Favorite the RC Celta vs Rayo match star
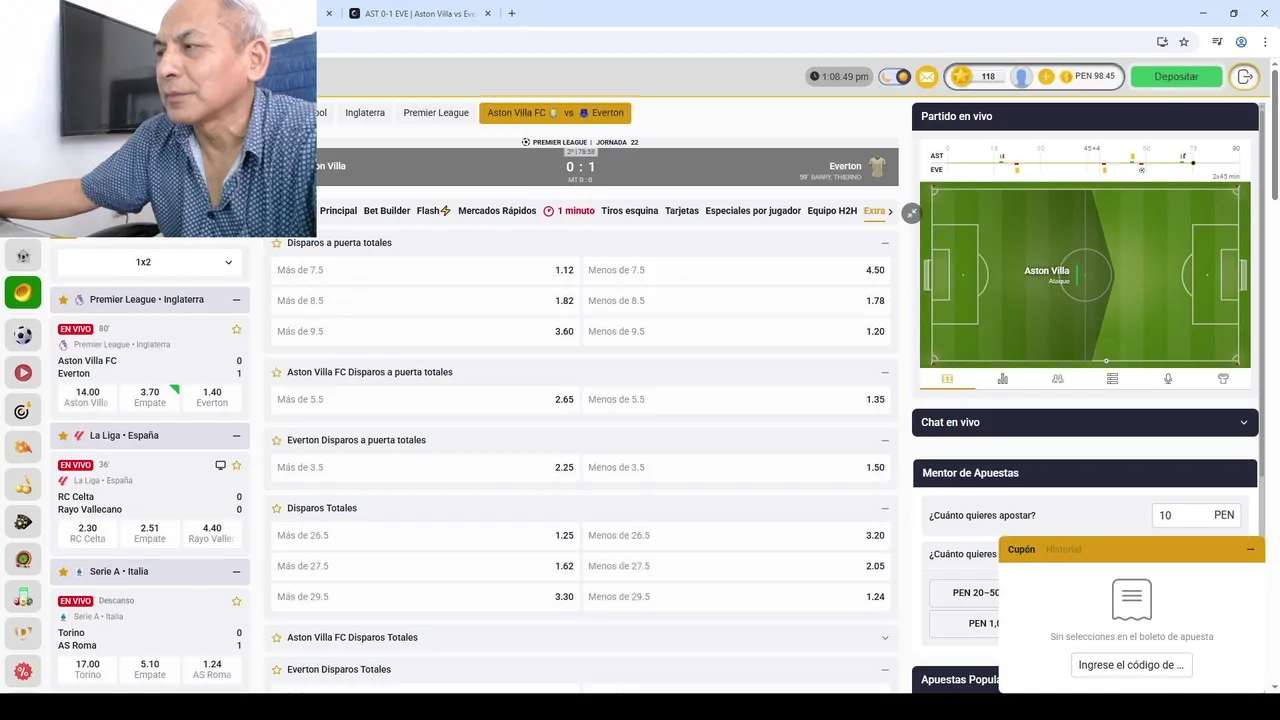Screen dimensions: 1280x720 237,465
